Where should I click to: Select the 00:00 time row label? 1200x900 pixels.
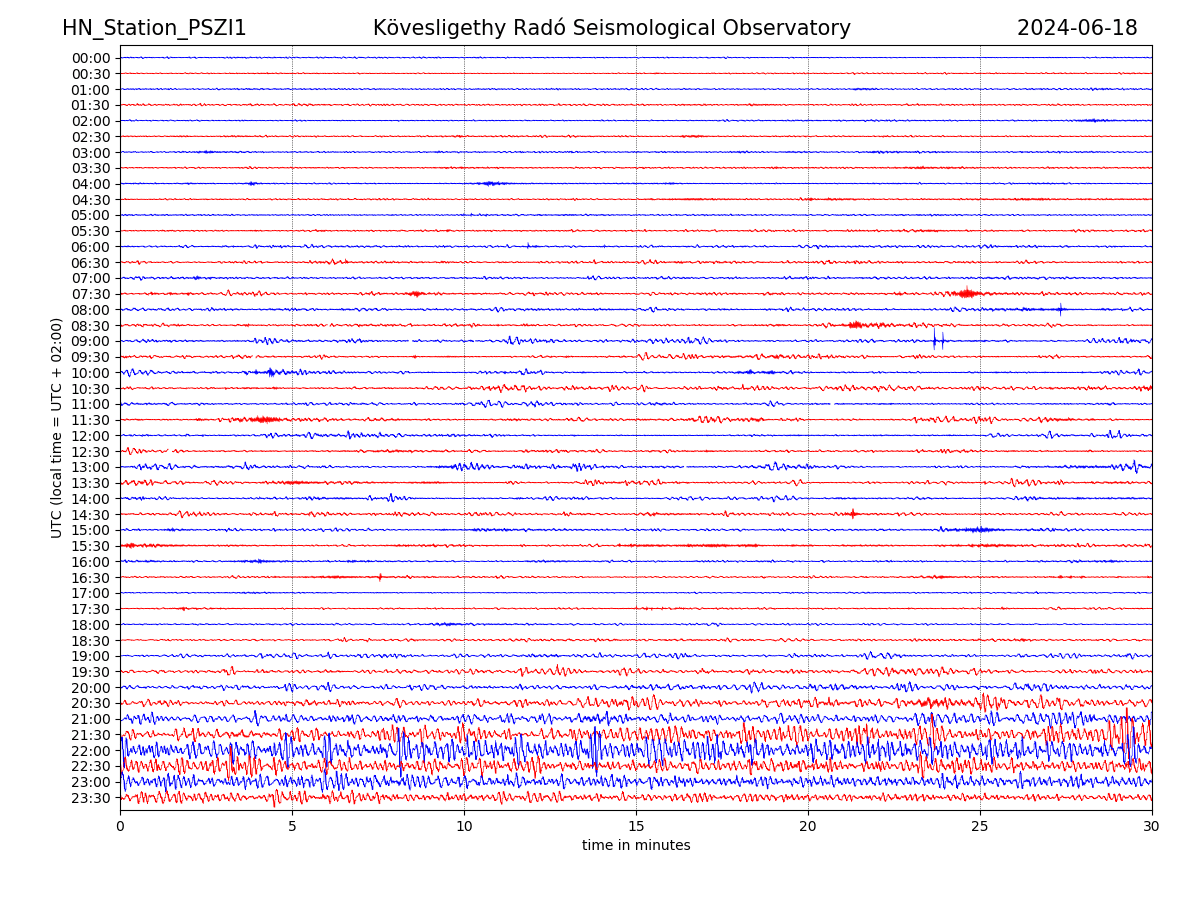coord(90,58)
